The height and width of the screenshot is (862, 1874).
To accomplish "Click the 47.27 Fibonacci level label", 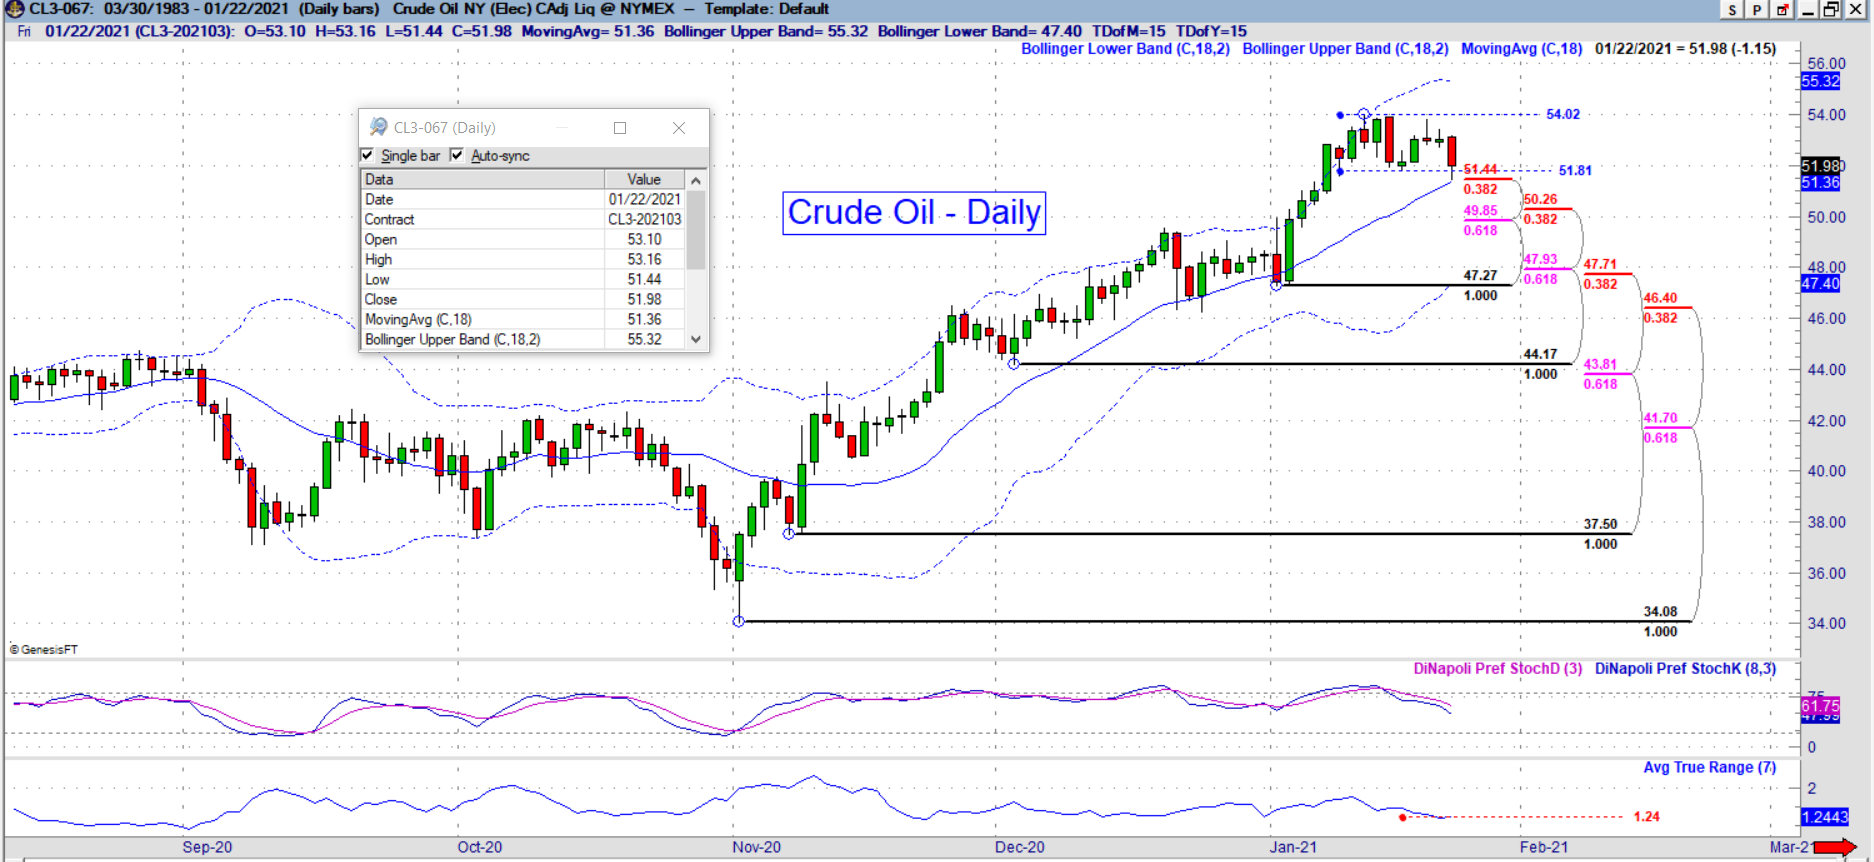I will [1479, 275].
